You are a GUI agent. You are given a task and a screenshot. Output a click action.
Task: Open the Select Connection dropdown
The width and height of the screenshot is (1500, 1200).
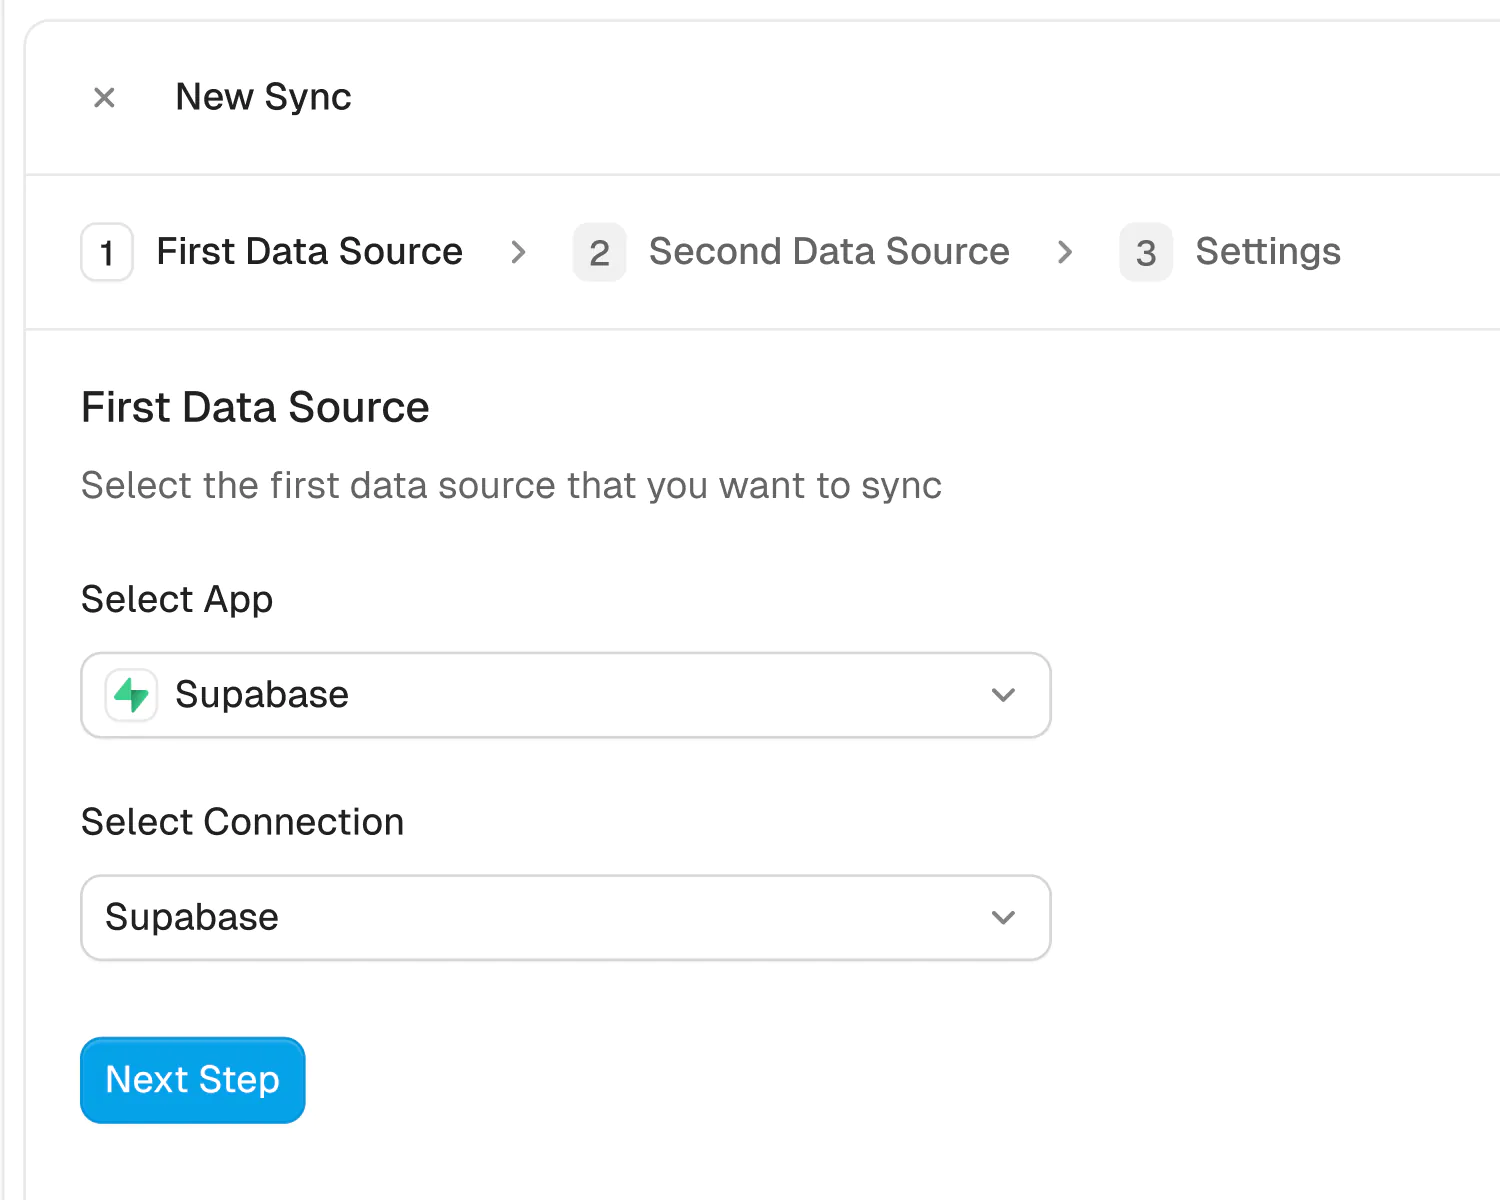[566, 918]
